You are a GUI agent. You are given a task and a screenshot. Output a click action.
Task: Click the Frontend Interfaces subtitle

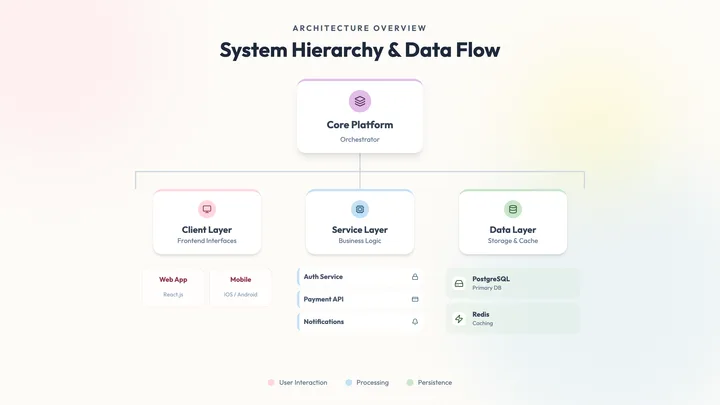(207, 241)
